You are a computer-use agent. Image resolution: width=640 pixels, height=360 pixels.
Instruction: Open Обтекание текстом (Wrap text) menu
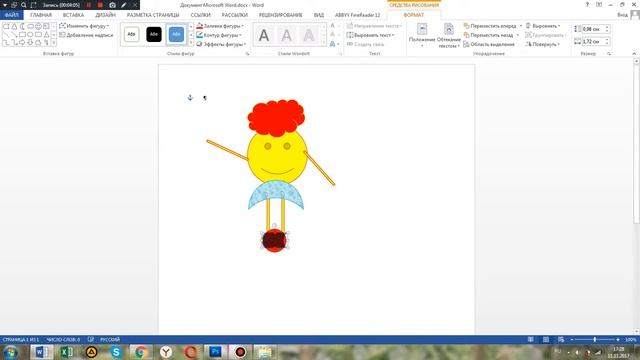pos(449,36)
